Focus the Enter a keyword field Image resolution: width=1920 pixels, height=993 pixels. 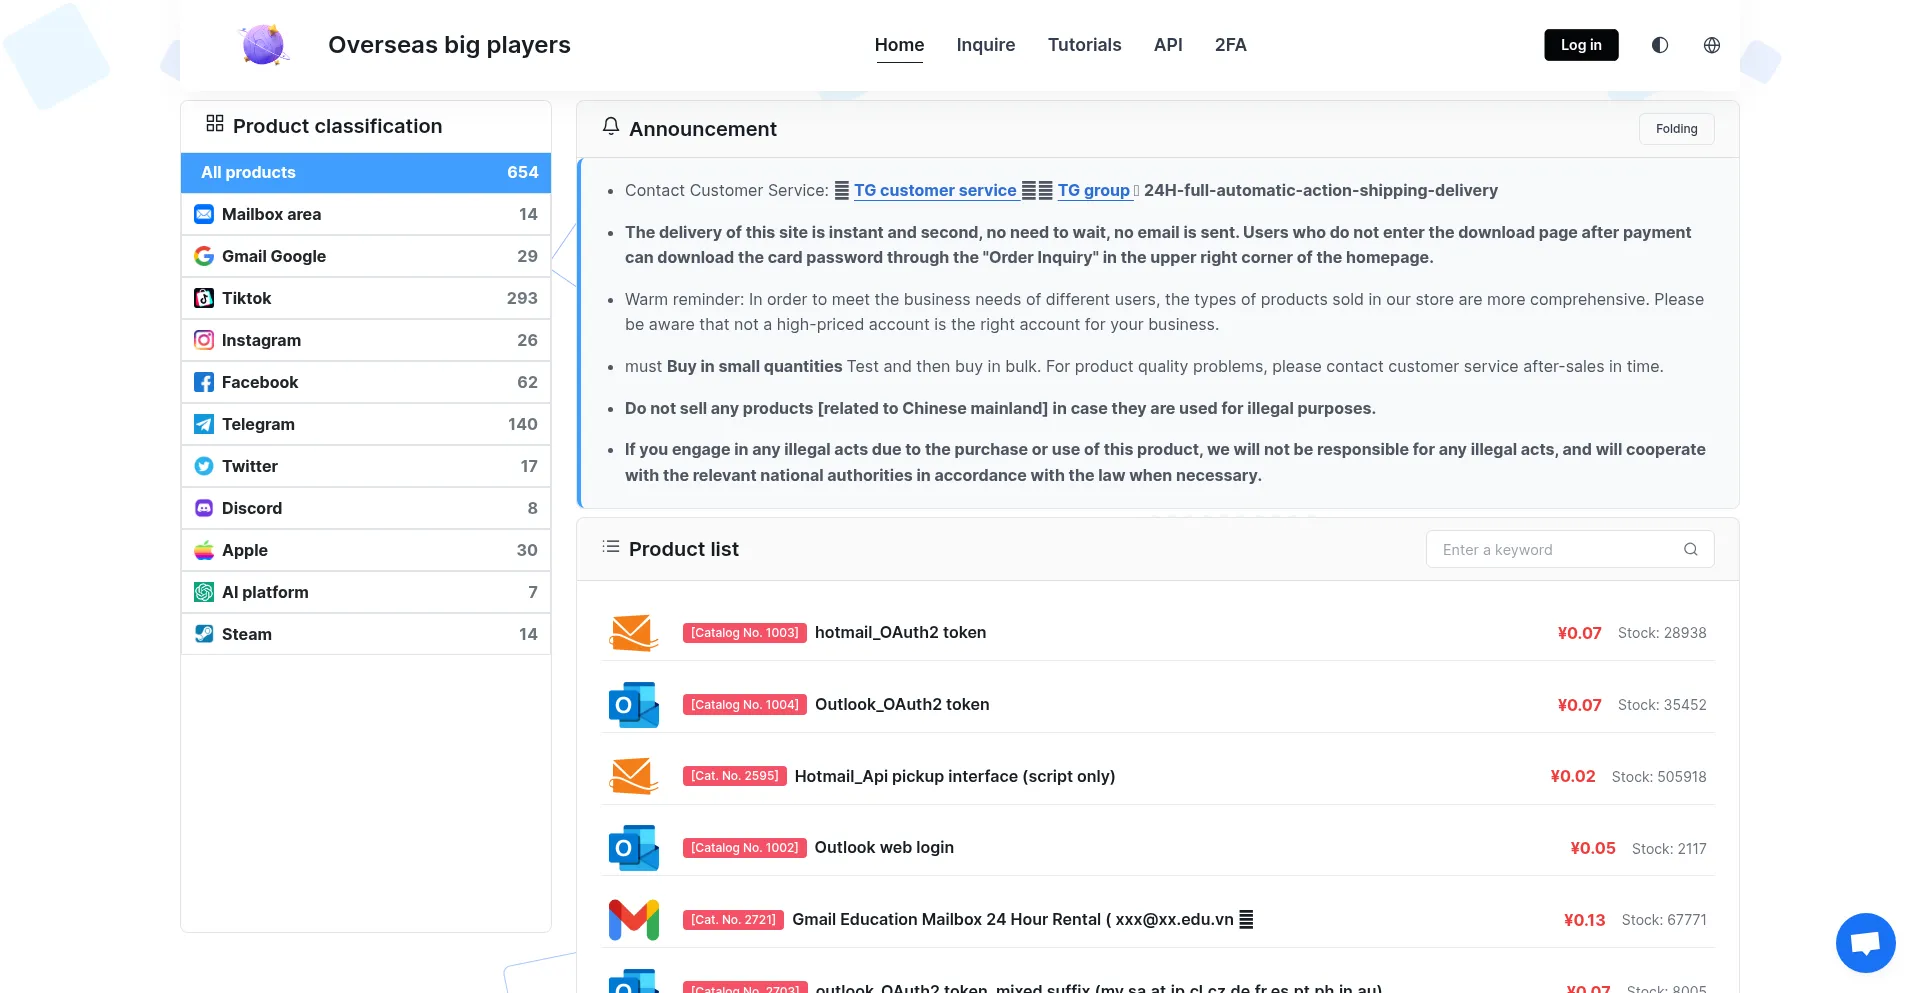click(1555, 549)
